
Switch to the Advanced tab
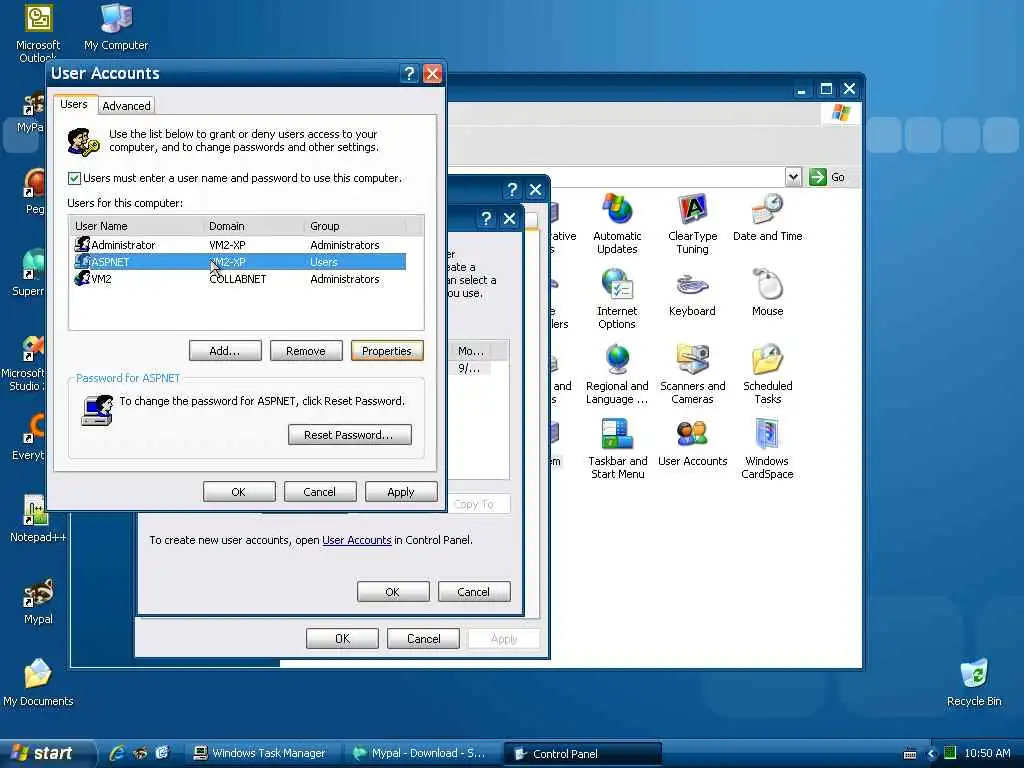tap(126, 106)
